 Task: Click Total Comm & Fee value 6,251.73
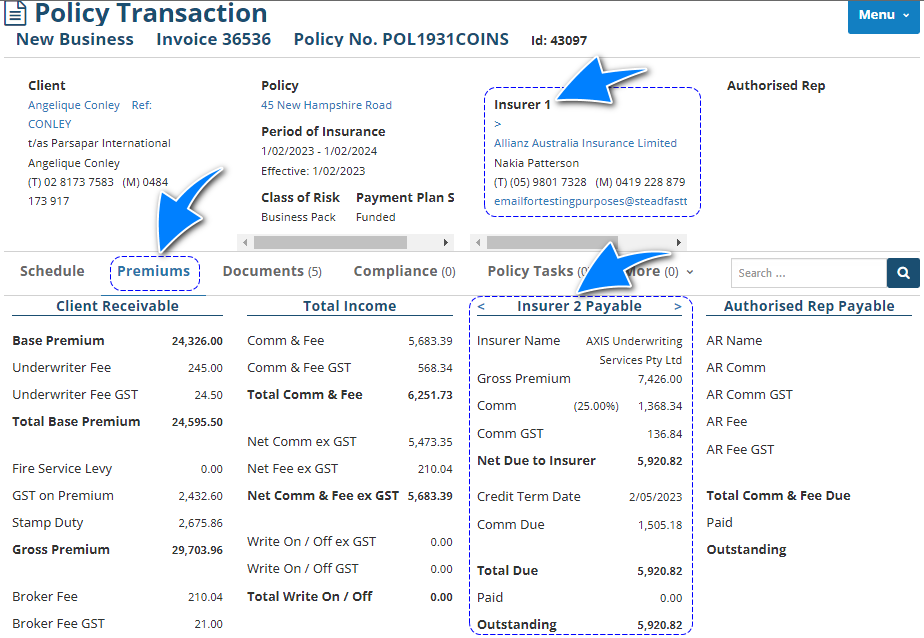430,395
